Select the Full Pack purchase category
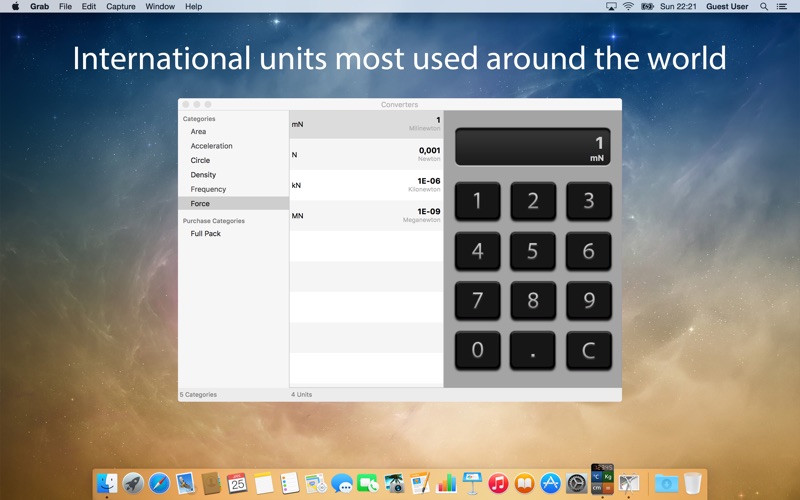This screenshot has height=500, width=800. [205, 233]
